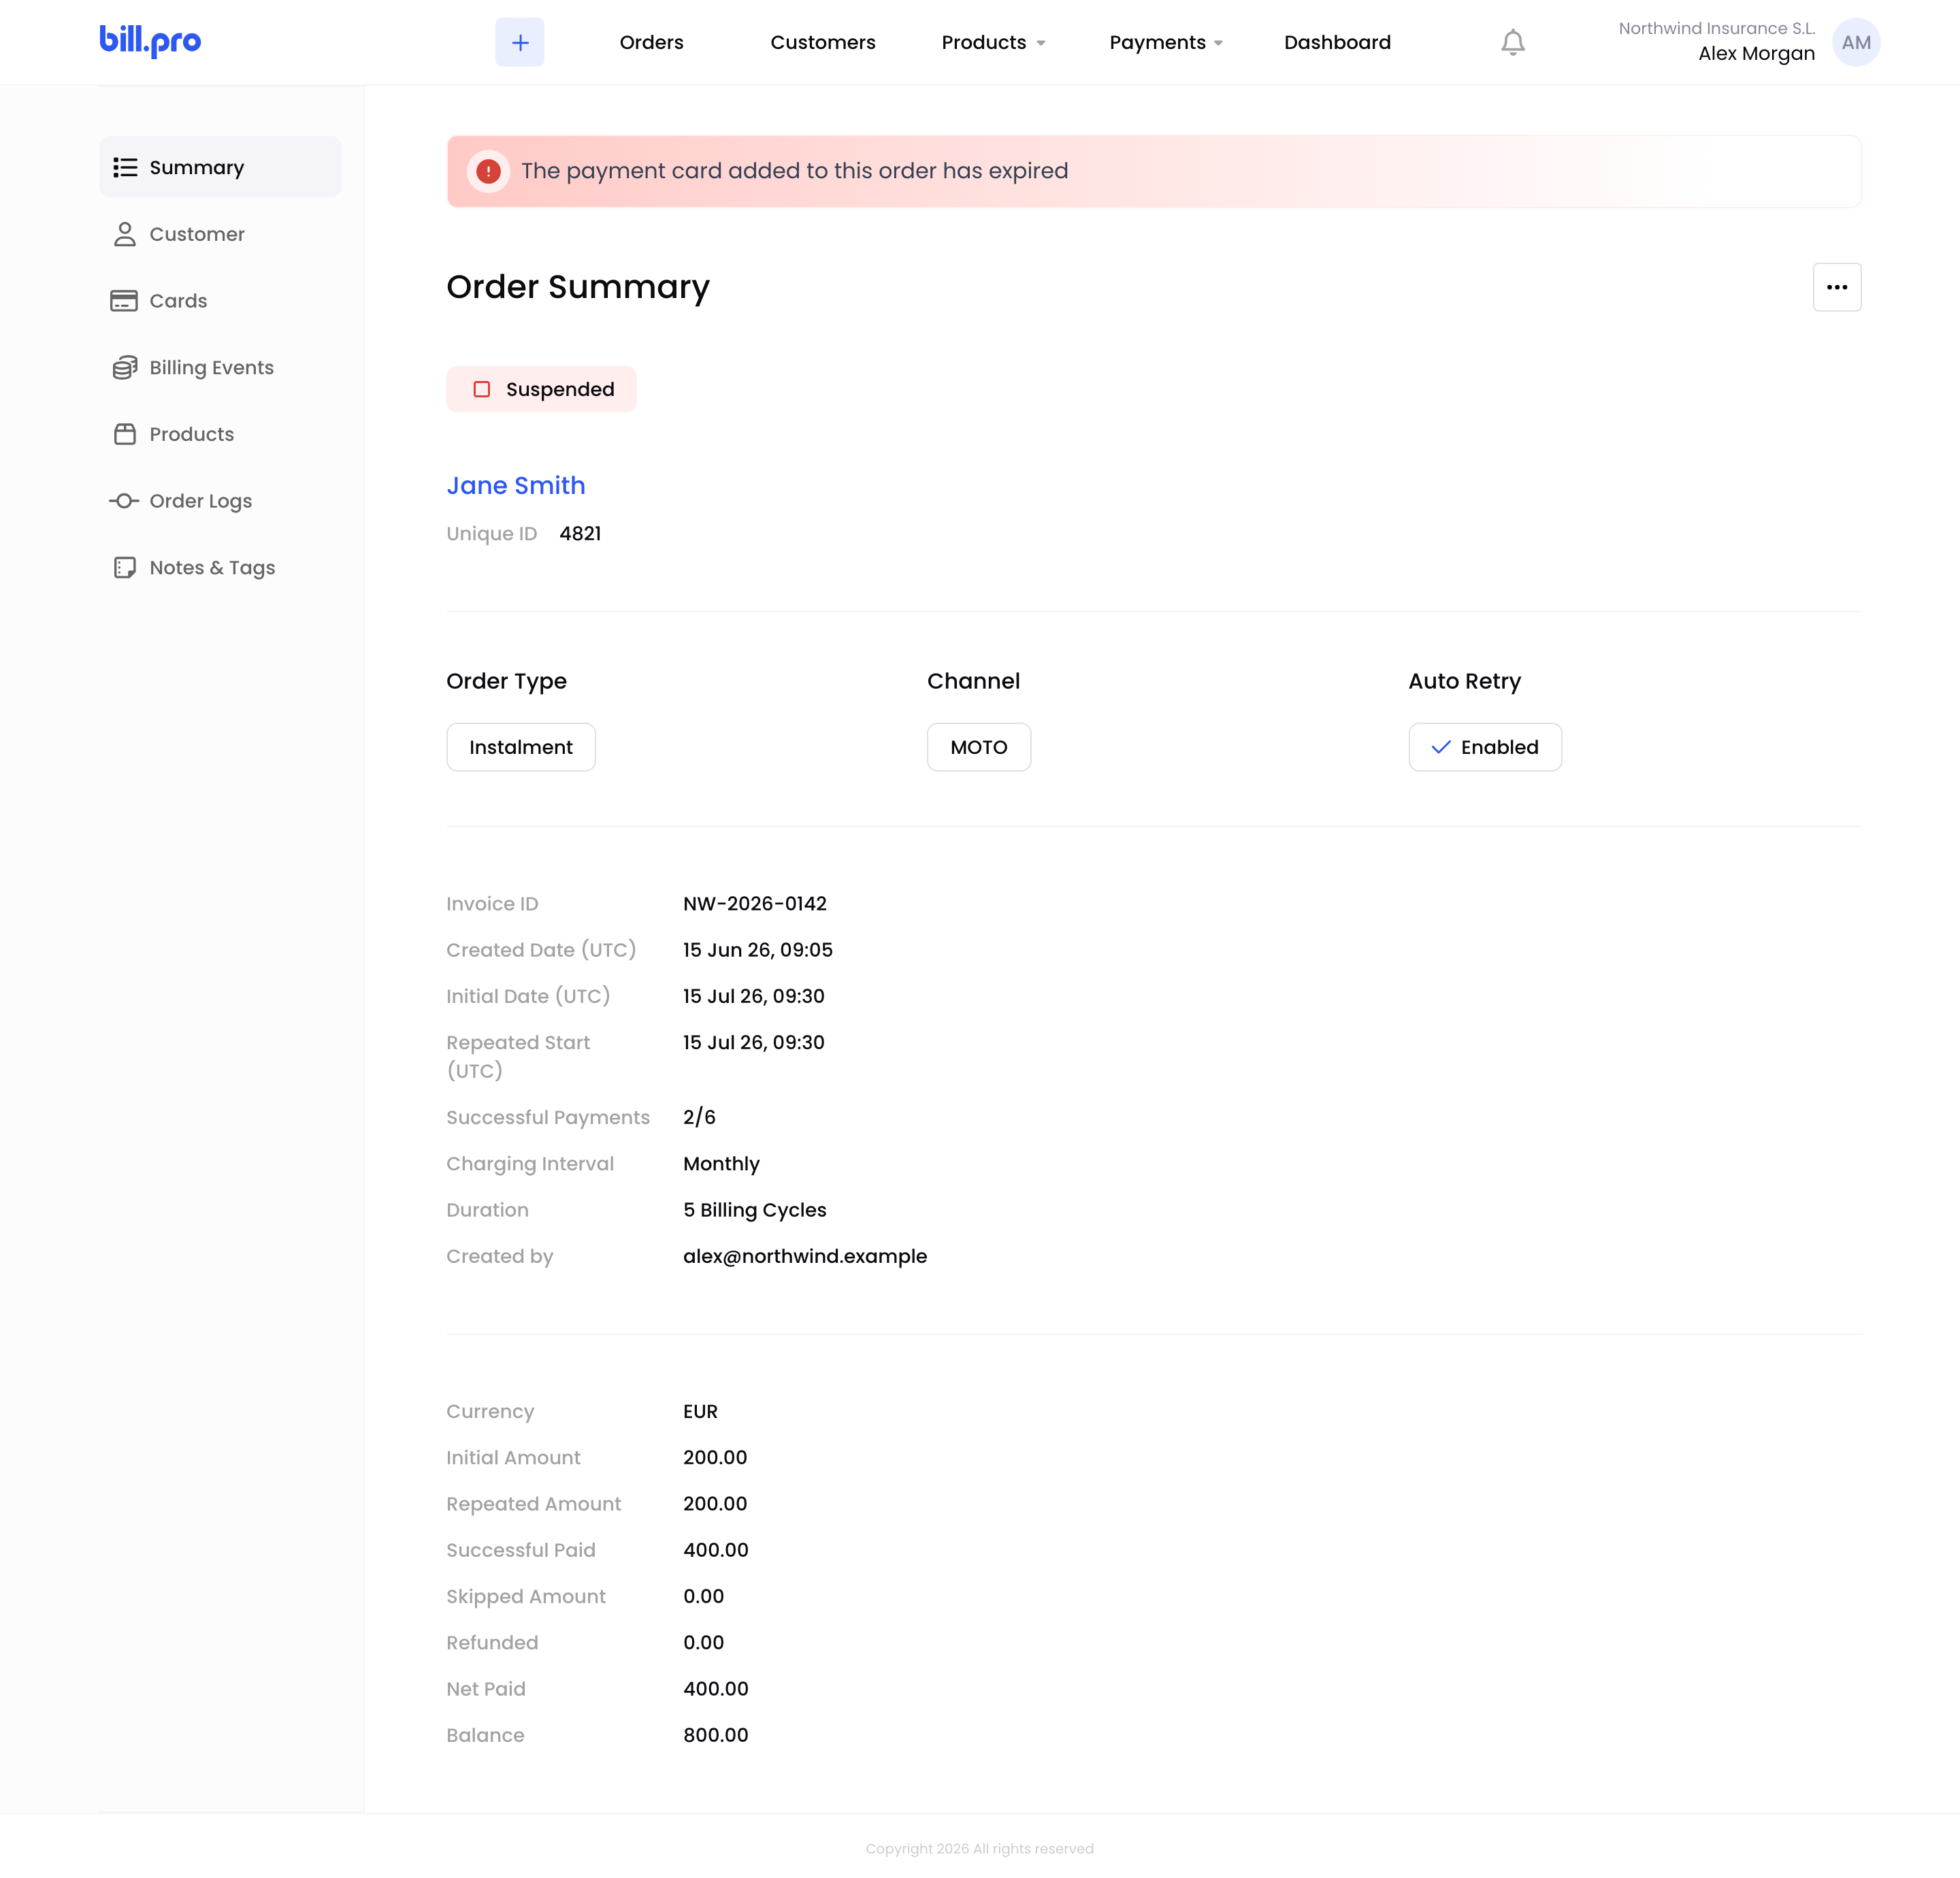
Task: Expand the Products dropdown in top navigation
Action: 993,42
